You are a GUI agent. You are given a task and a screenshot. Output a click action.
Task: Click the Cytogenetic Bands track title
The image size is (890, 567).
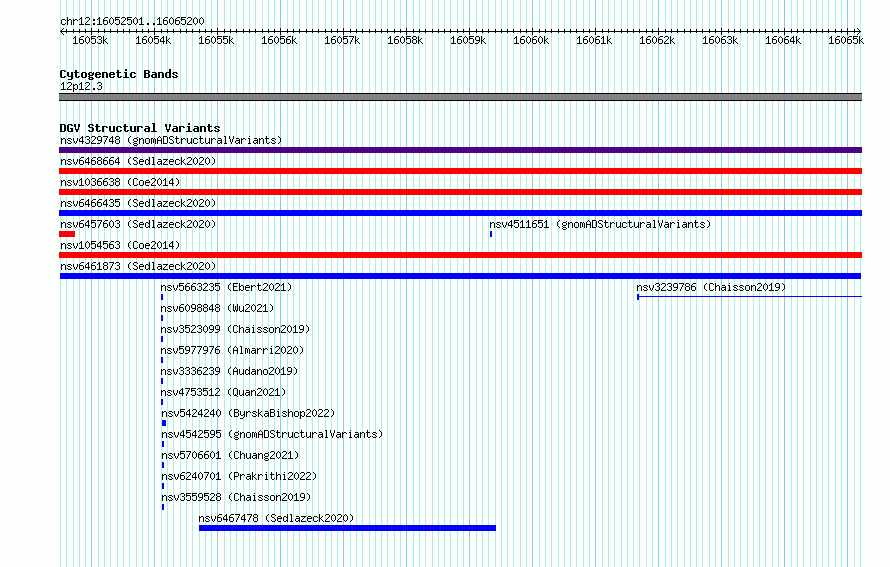tap(119, 74)
